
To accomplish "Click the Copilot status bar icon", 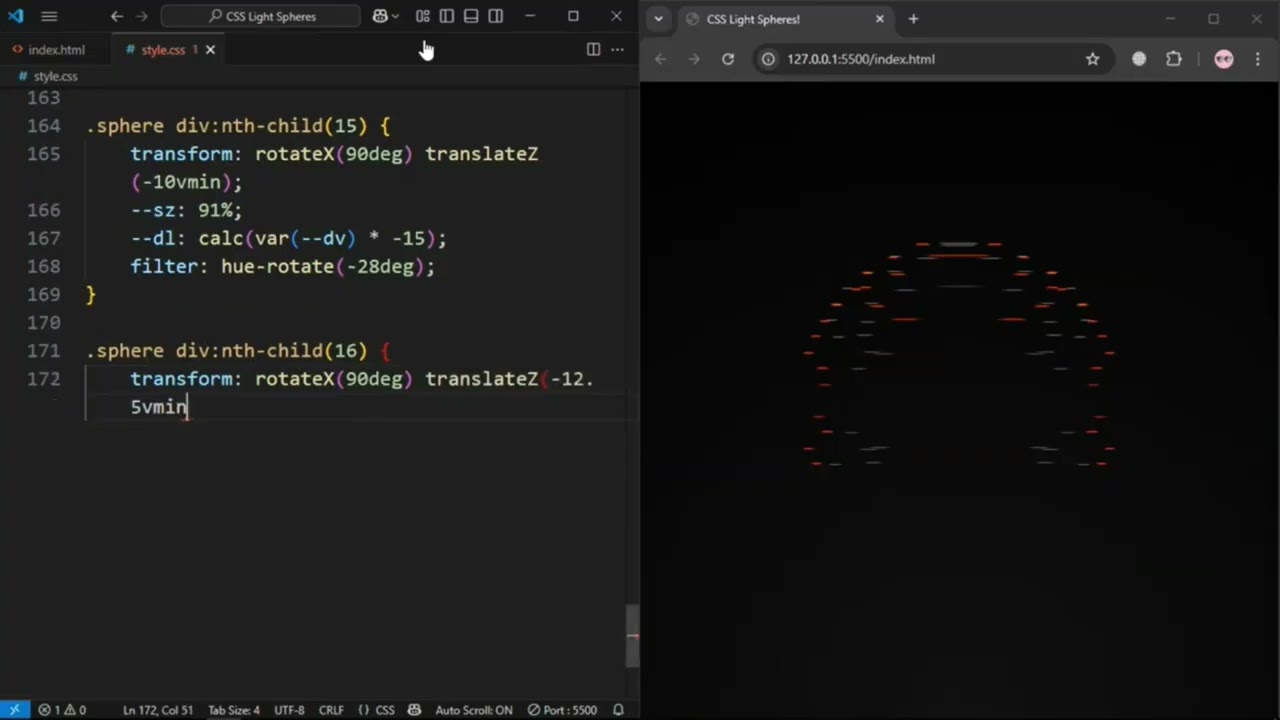I will click(414, 710).
